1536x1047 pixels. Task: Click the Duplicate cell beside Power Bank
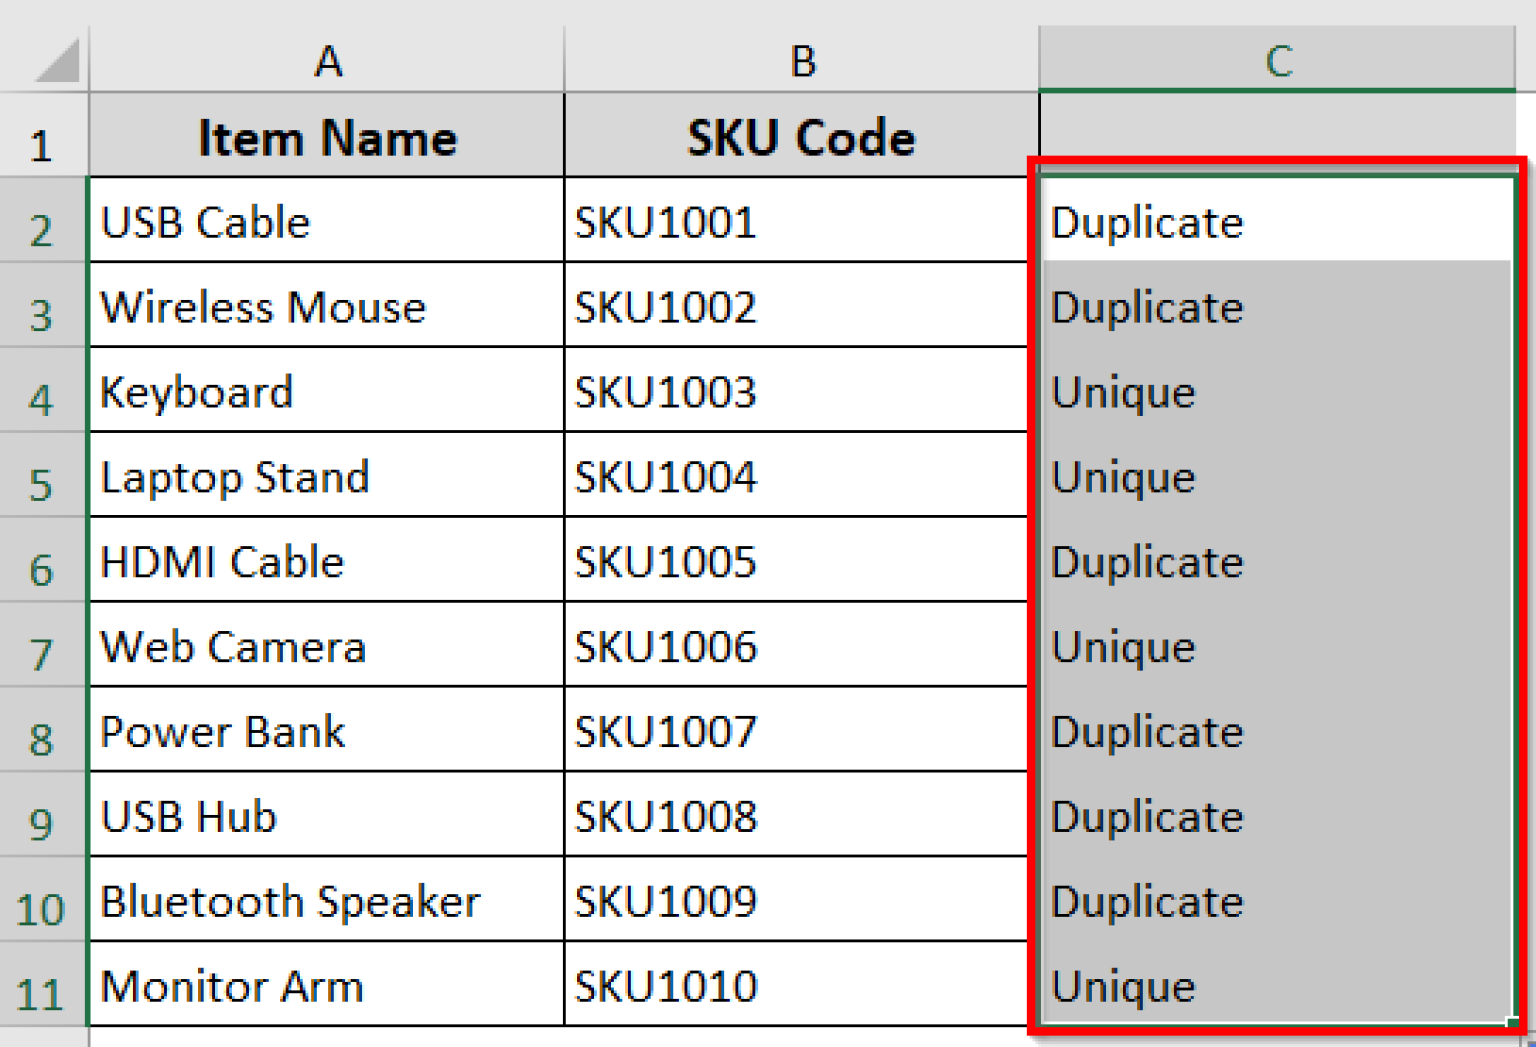[1277, 731]
